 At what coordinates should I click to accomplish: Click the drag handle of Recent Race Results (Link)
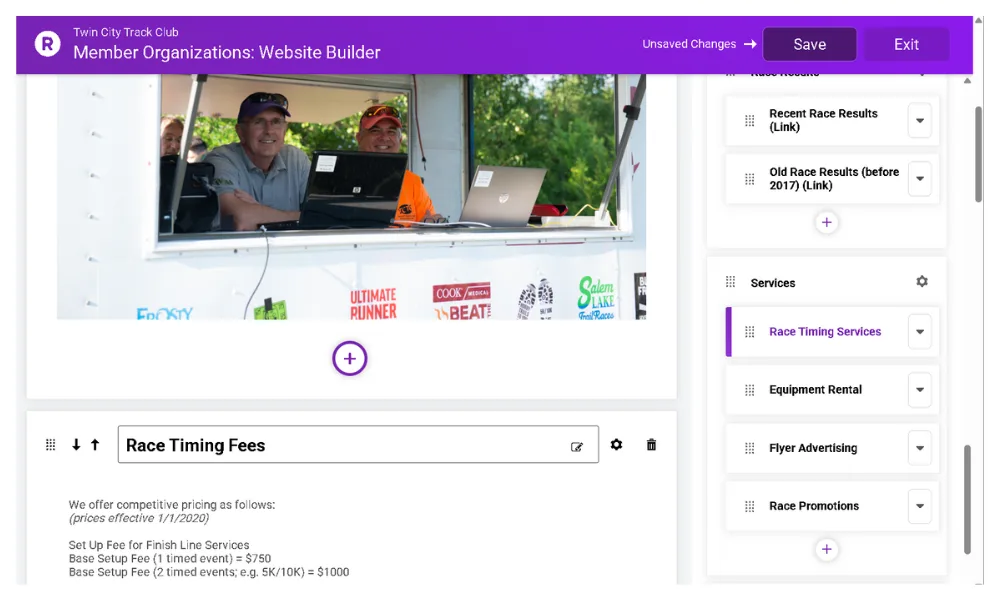pos(749,121)
